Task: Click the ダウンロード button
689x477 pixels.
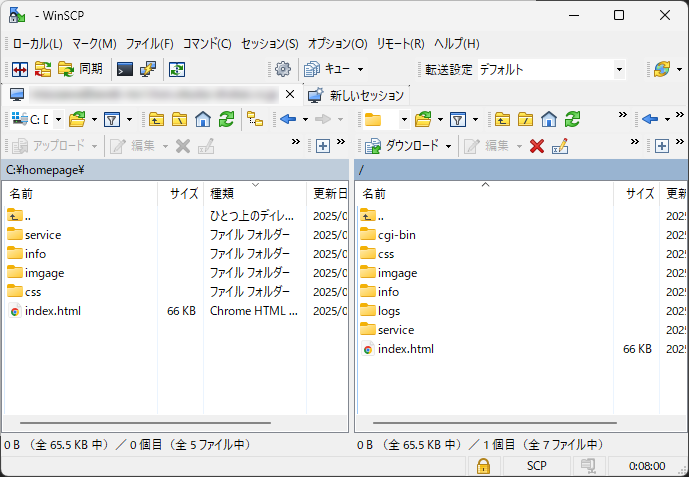Action: point(403,145)
